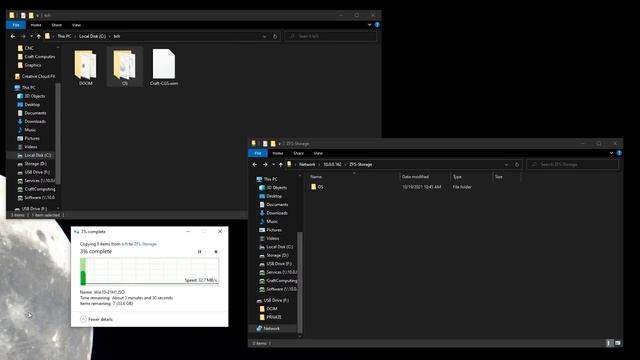Open View tab in ZFS-Storage window

[x=318, y=153]
